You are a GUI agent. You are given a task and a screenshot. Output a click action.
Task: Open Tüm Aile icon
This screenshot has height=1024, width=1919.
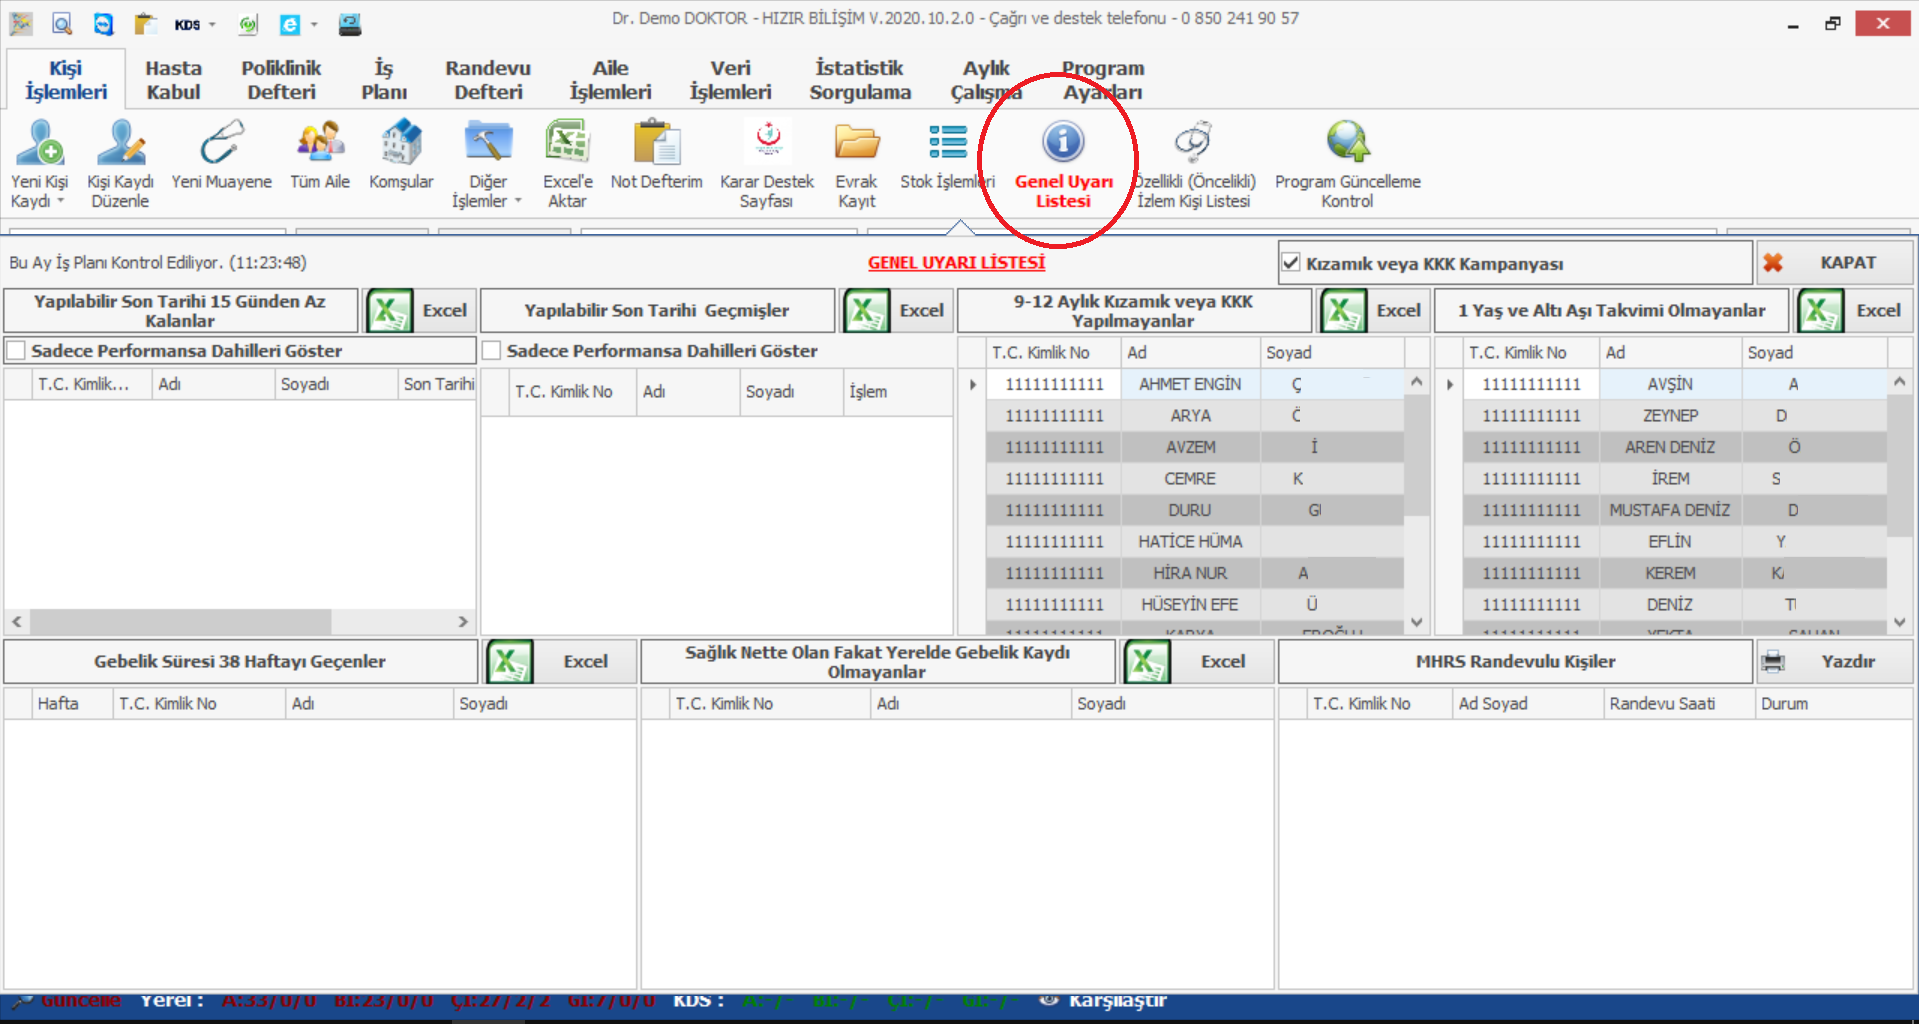pos(320,143)
